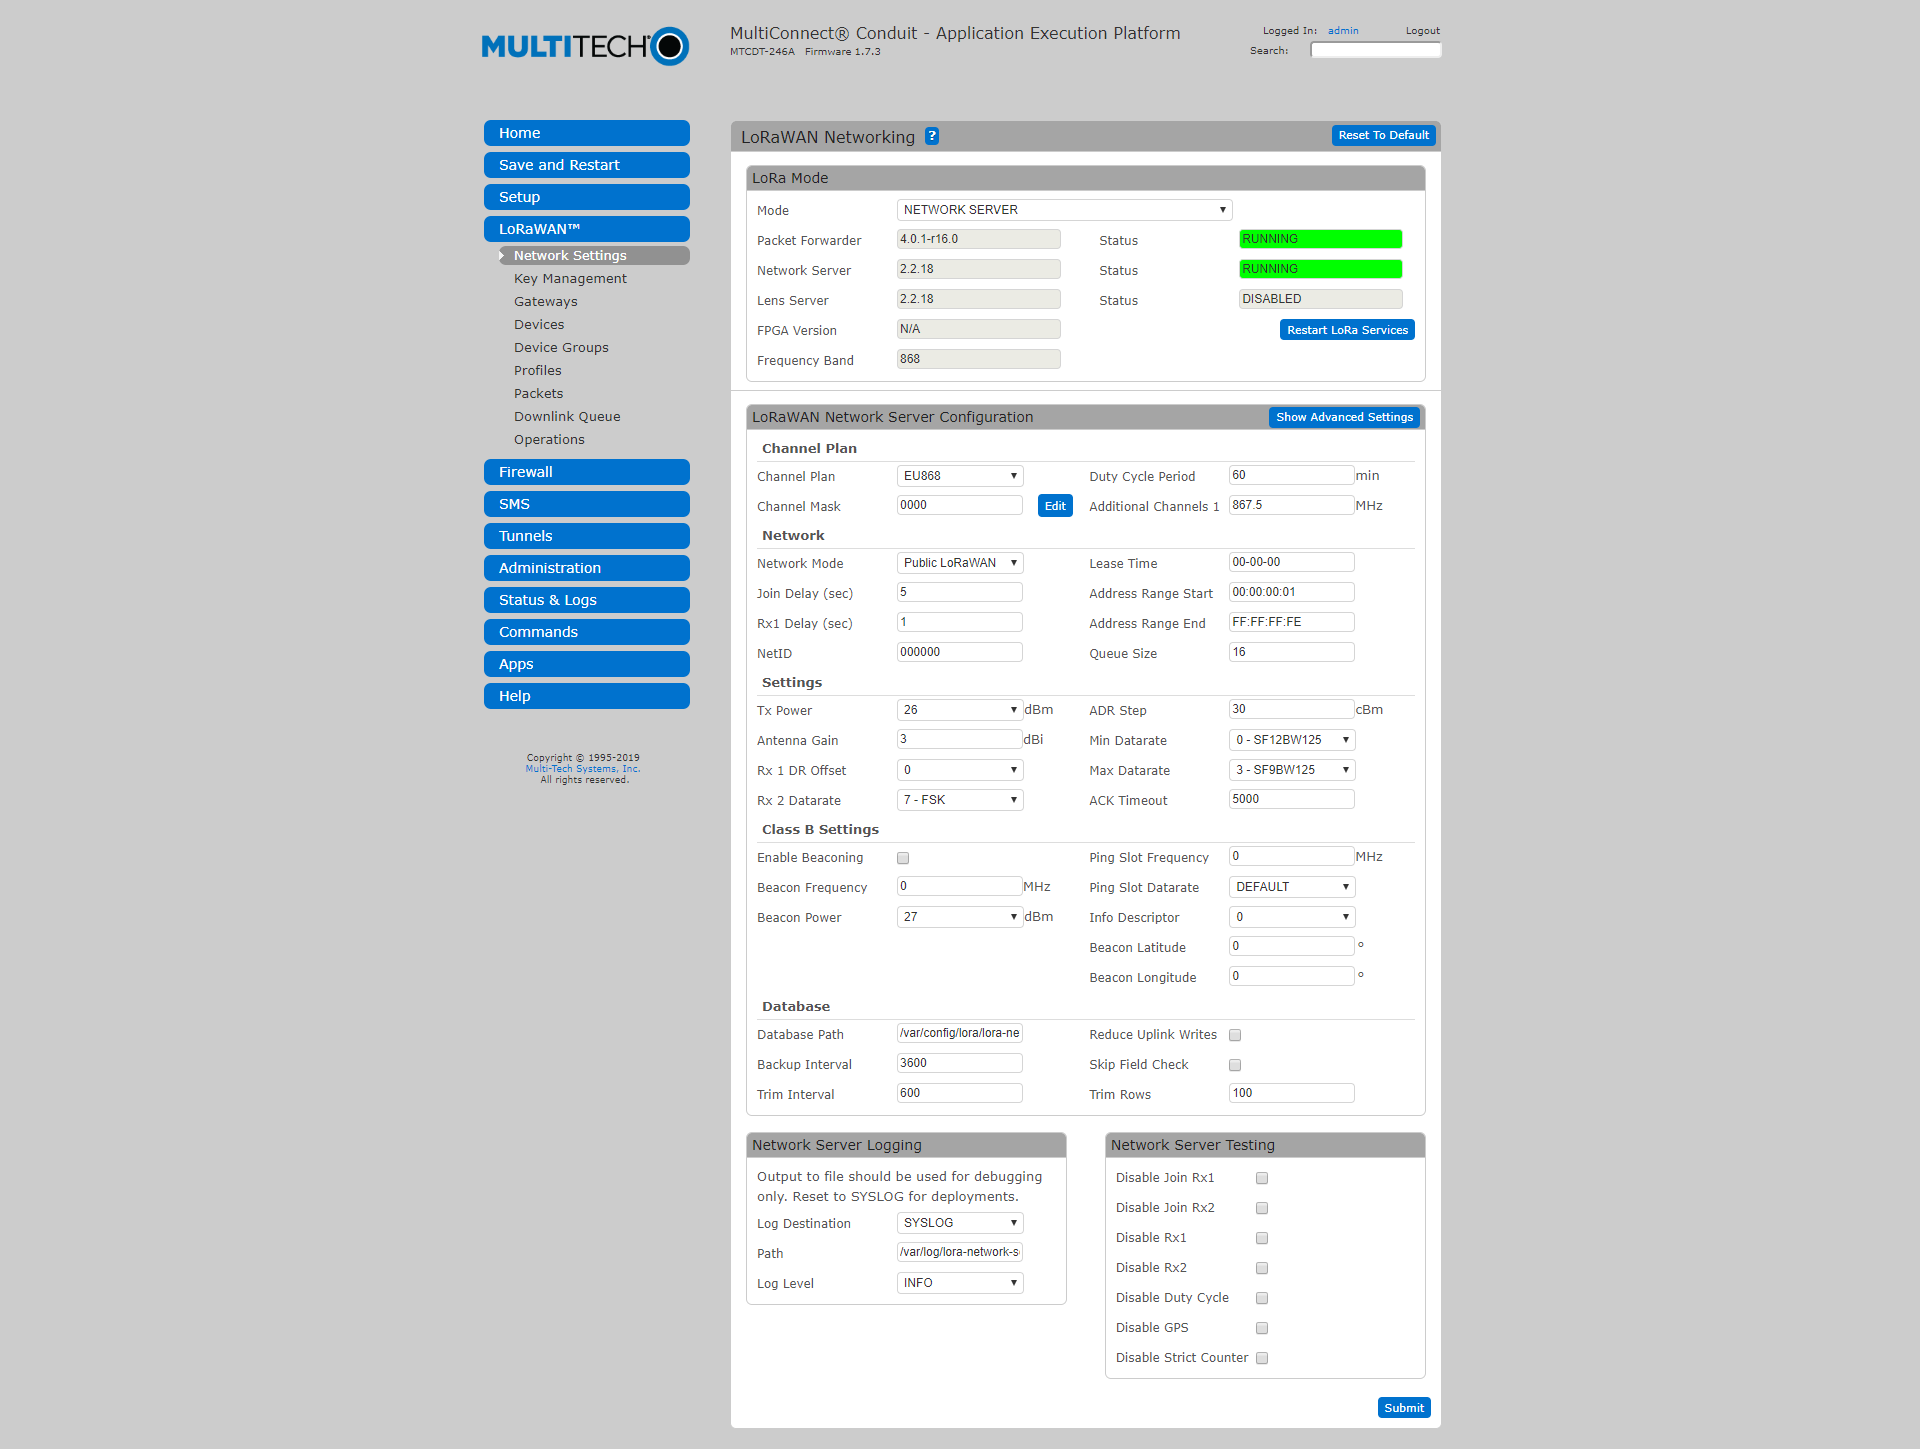This screenshot has width=1920, height=1449.
Task: Open the LoRa Mode dropdown
Action: pyautogui.click(x=1064, y=210)
